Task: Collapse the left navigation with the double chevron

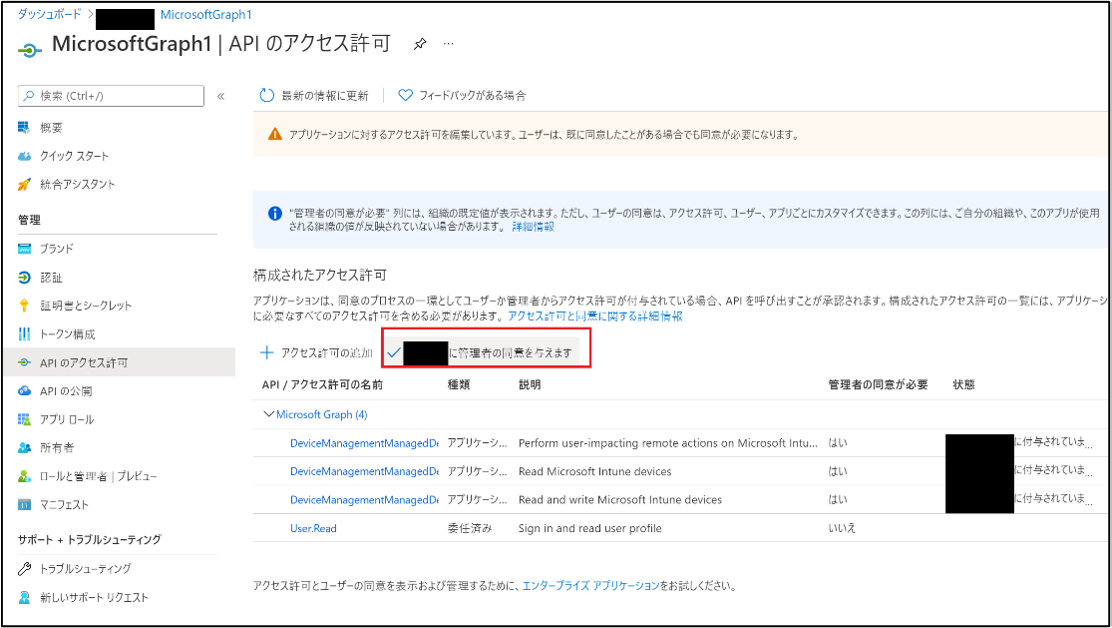Action: 221,96
